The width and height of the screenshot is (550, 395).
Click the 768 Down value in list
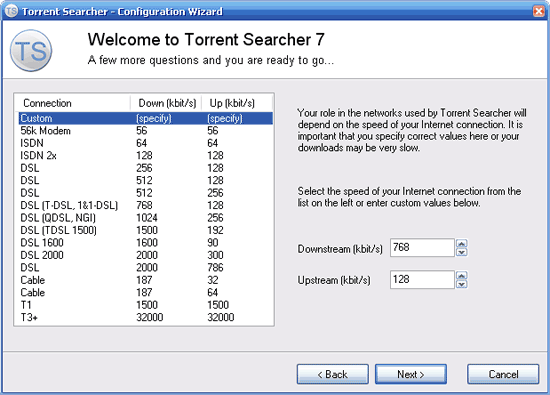(145, 205)
